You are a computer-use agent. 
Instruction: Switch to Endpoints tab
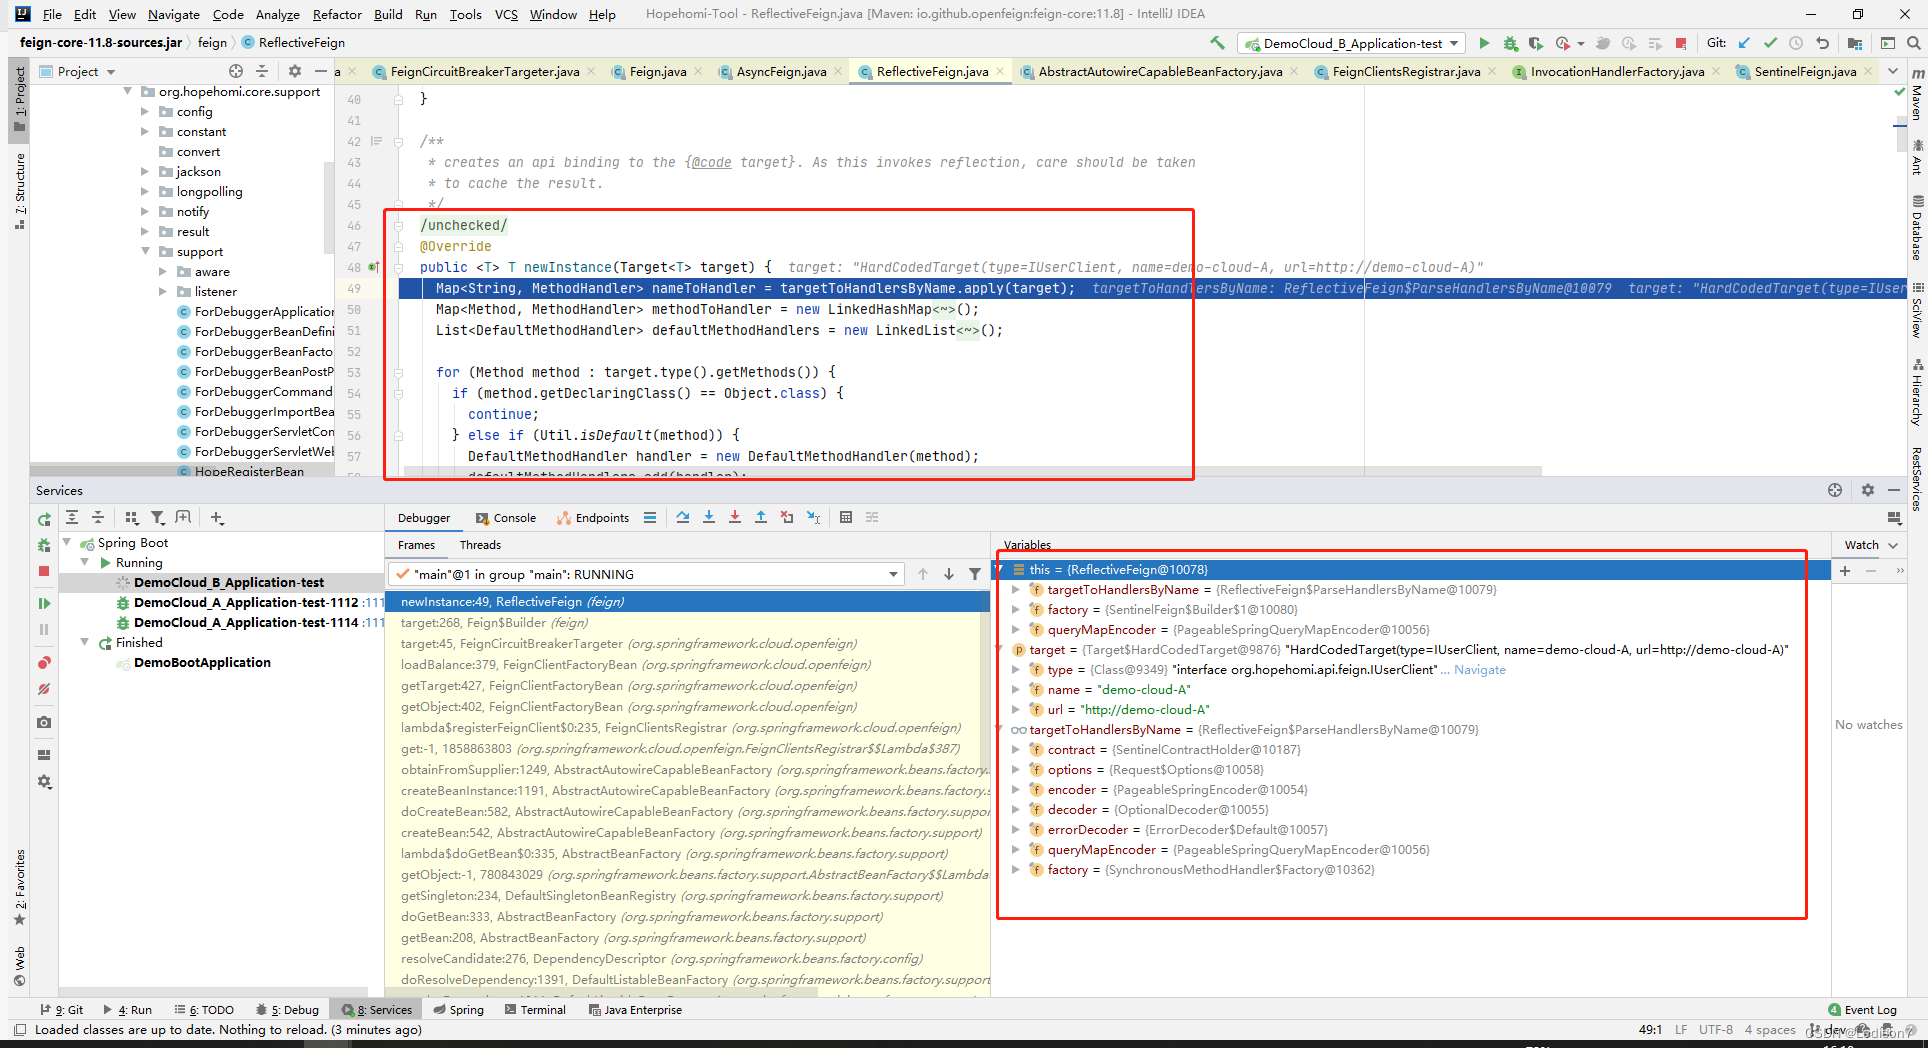(x=593, y=518)
